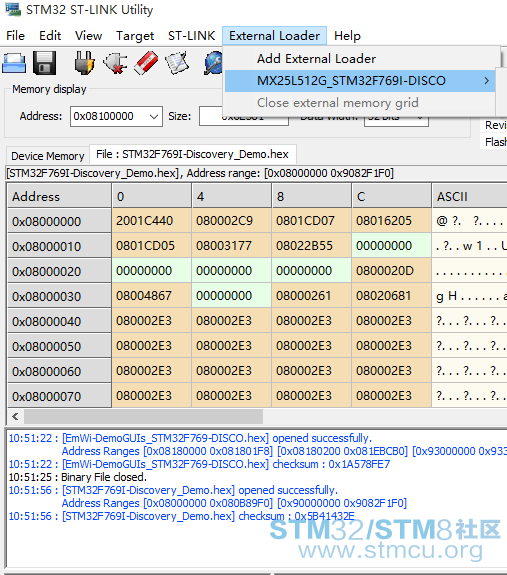Click the ASCII column header
Screen dimensions: 507x575
[x=469, y=196]
